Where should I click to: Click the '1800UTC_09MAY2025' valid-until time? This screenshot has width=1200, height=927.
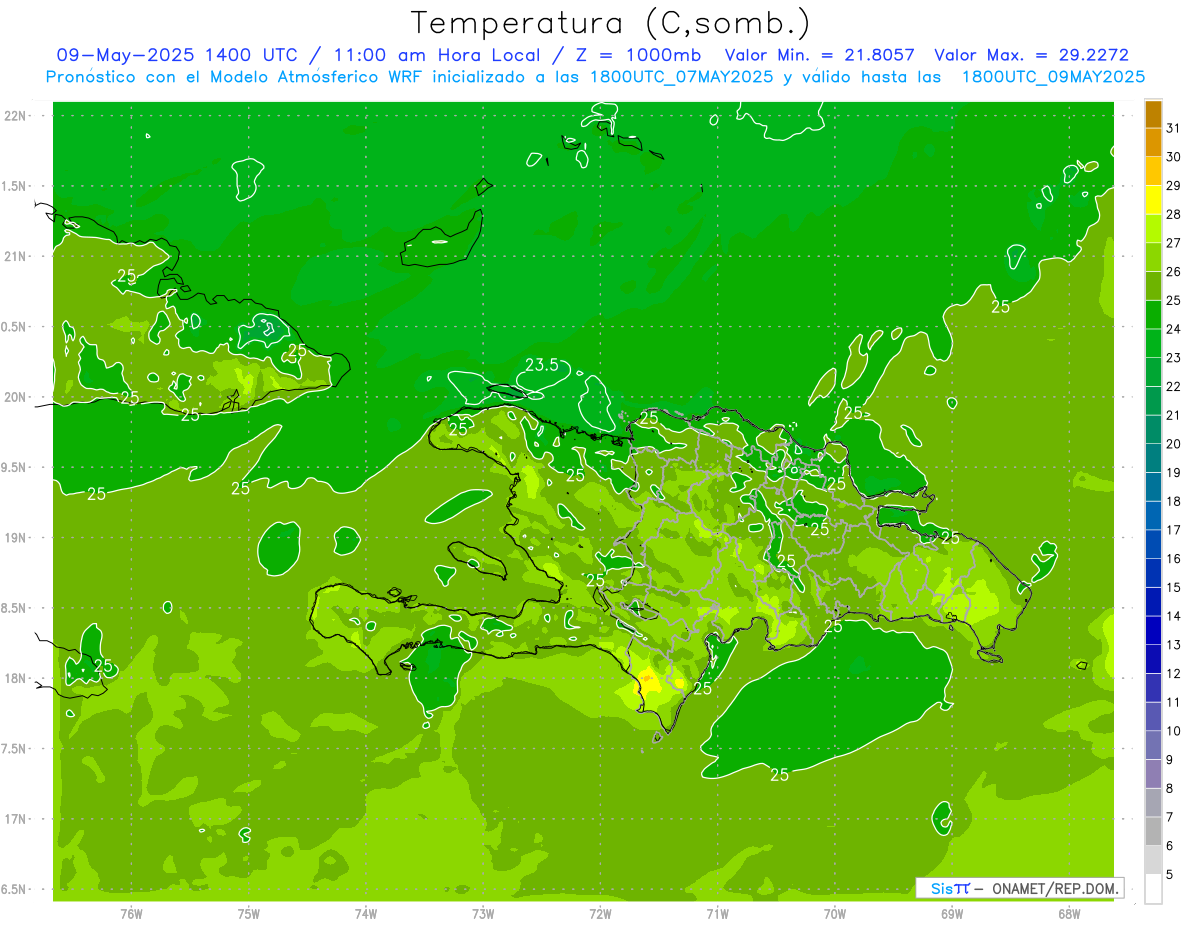click(x=1053, y=76)
